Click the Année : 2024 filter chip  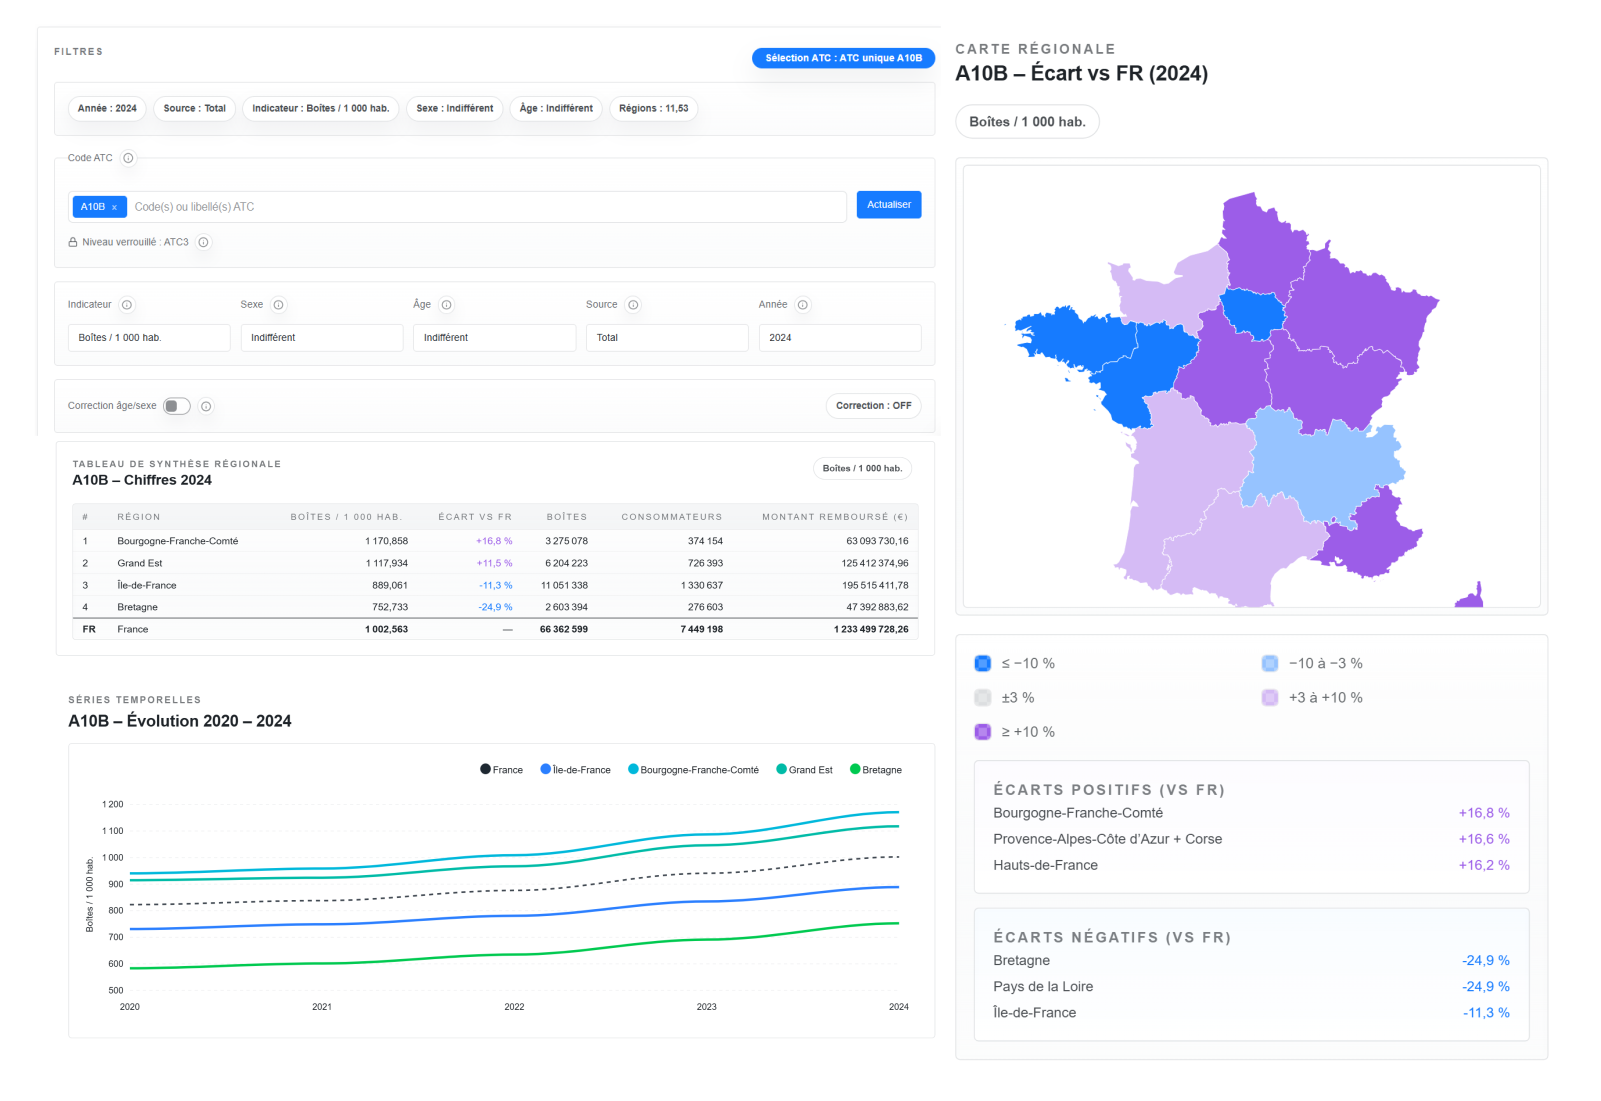point(107,108)
